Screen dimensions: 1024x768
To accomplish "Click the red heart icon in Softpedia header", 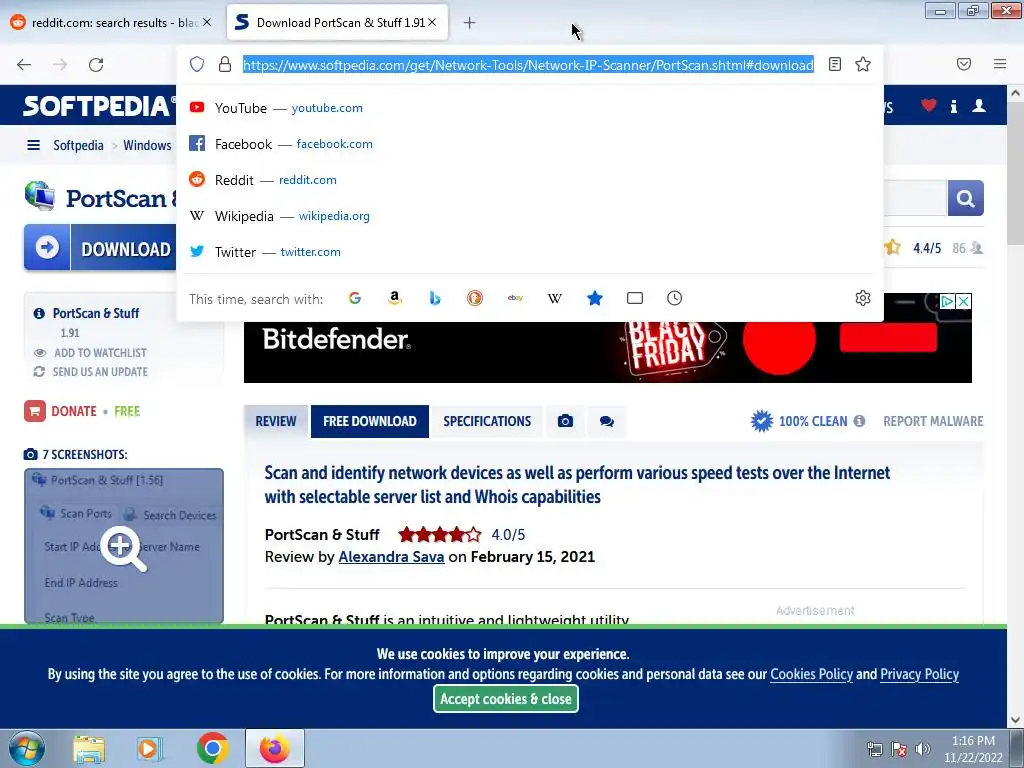I will point(929,105).
